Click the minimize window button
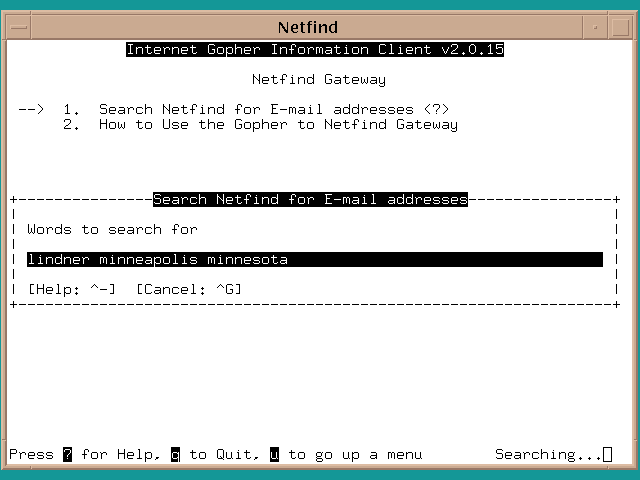The image size is (640, 480). [597, 25]
